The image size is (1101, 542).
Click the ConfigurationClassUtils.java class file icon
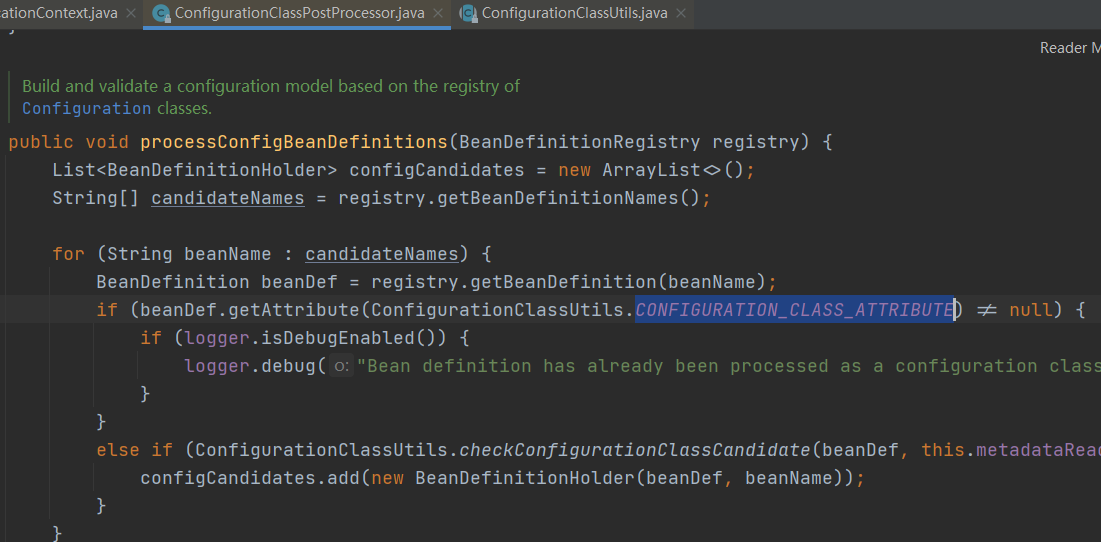468,13
